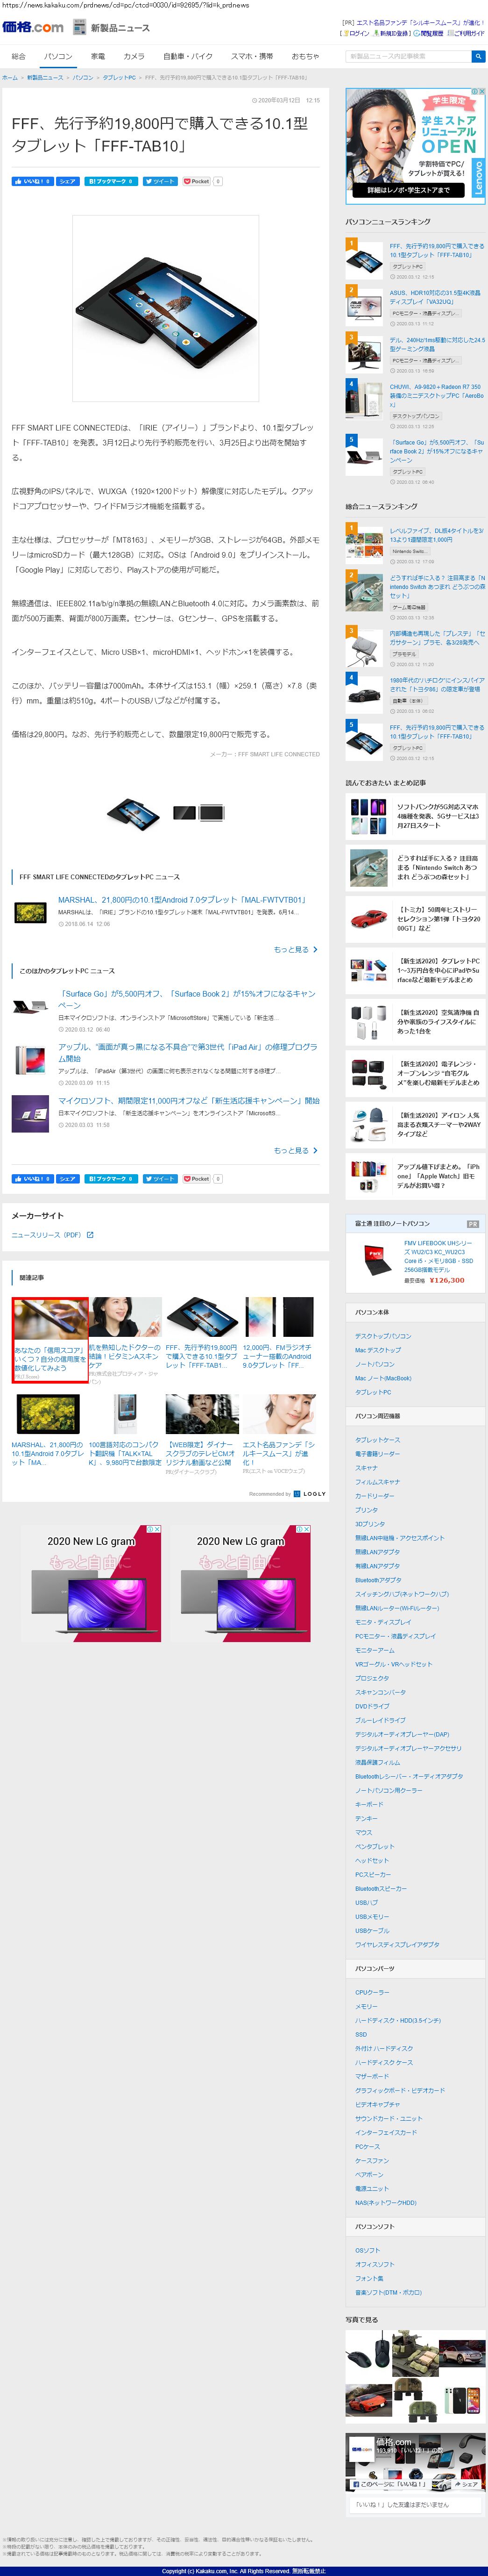Screen dimensions: 488x2576
Task: Open the iPad Air 修理プログラム news link
Action: pos(188,1052)
